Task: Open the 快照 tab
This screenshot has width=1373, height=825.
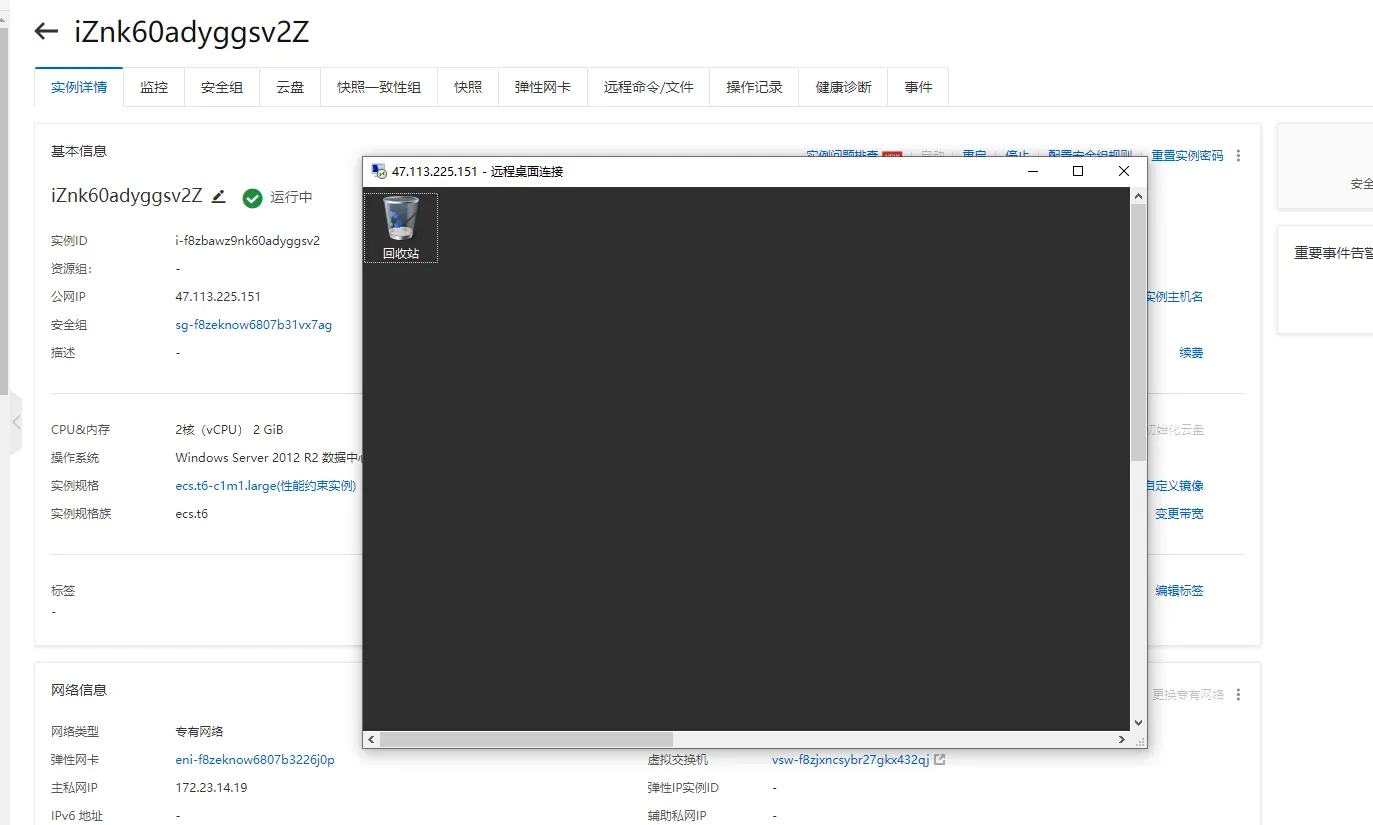Action: coord(468,87)
